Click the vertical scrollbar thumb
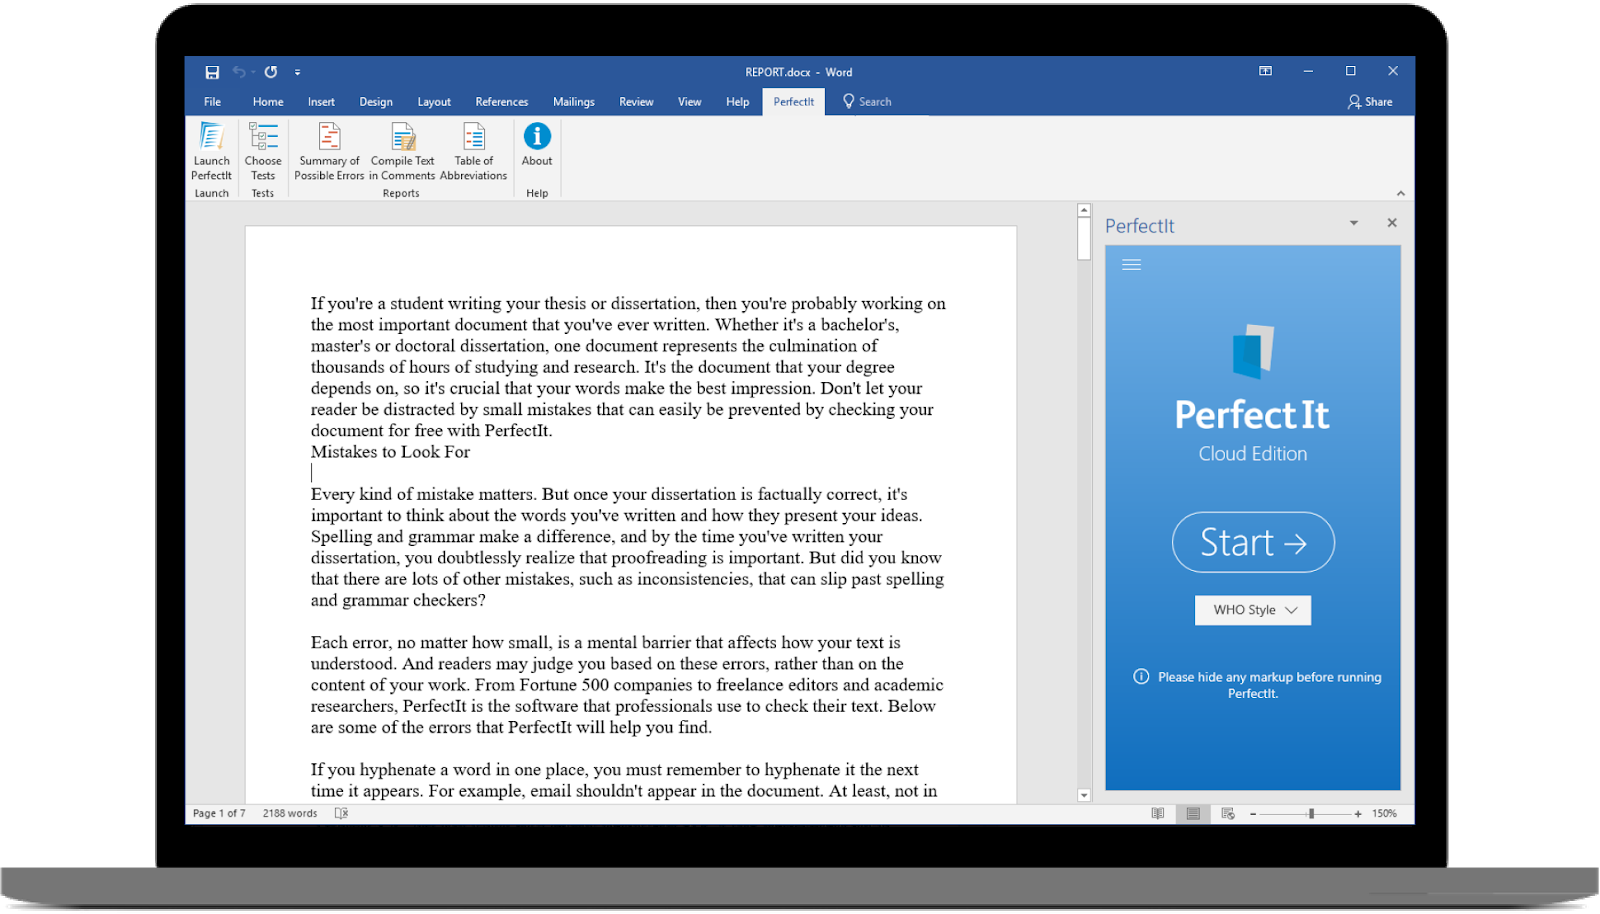This screenshot has height=914, width=1600. point(1084,239)
